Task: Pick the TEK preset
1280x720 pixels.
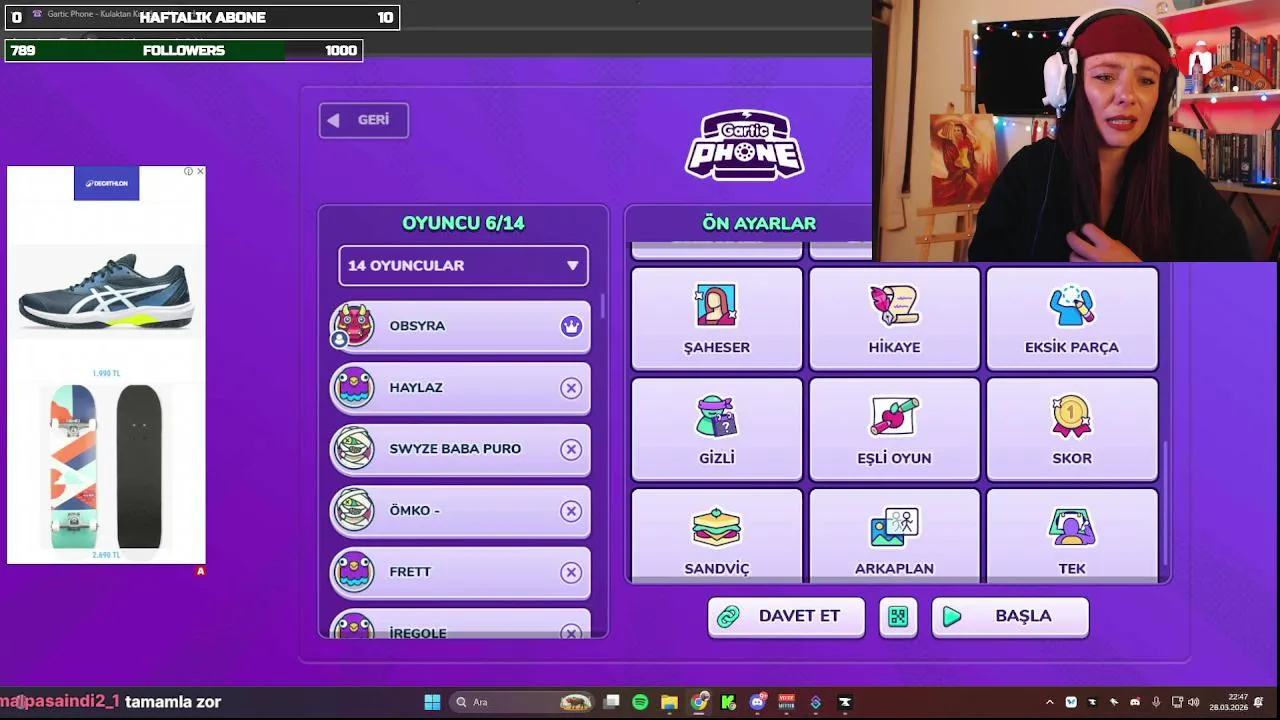Action: 1072,536
